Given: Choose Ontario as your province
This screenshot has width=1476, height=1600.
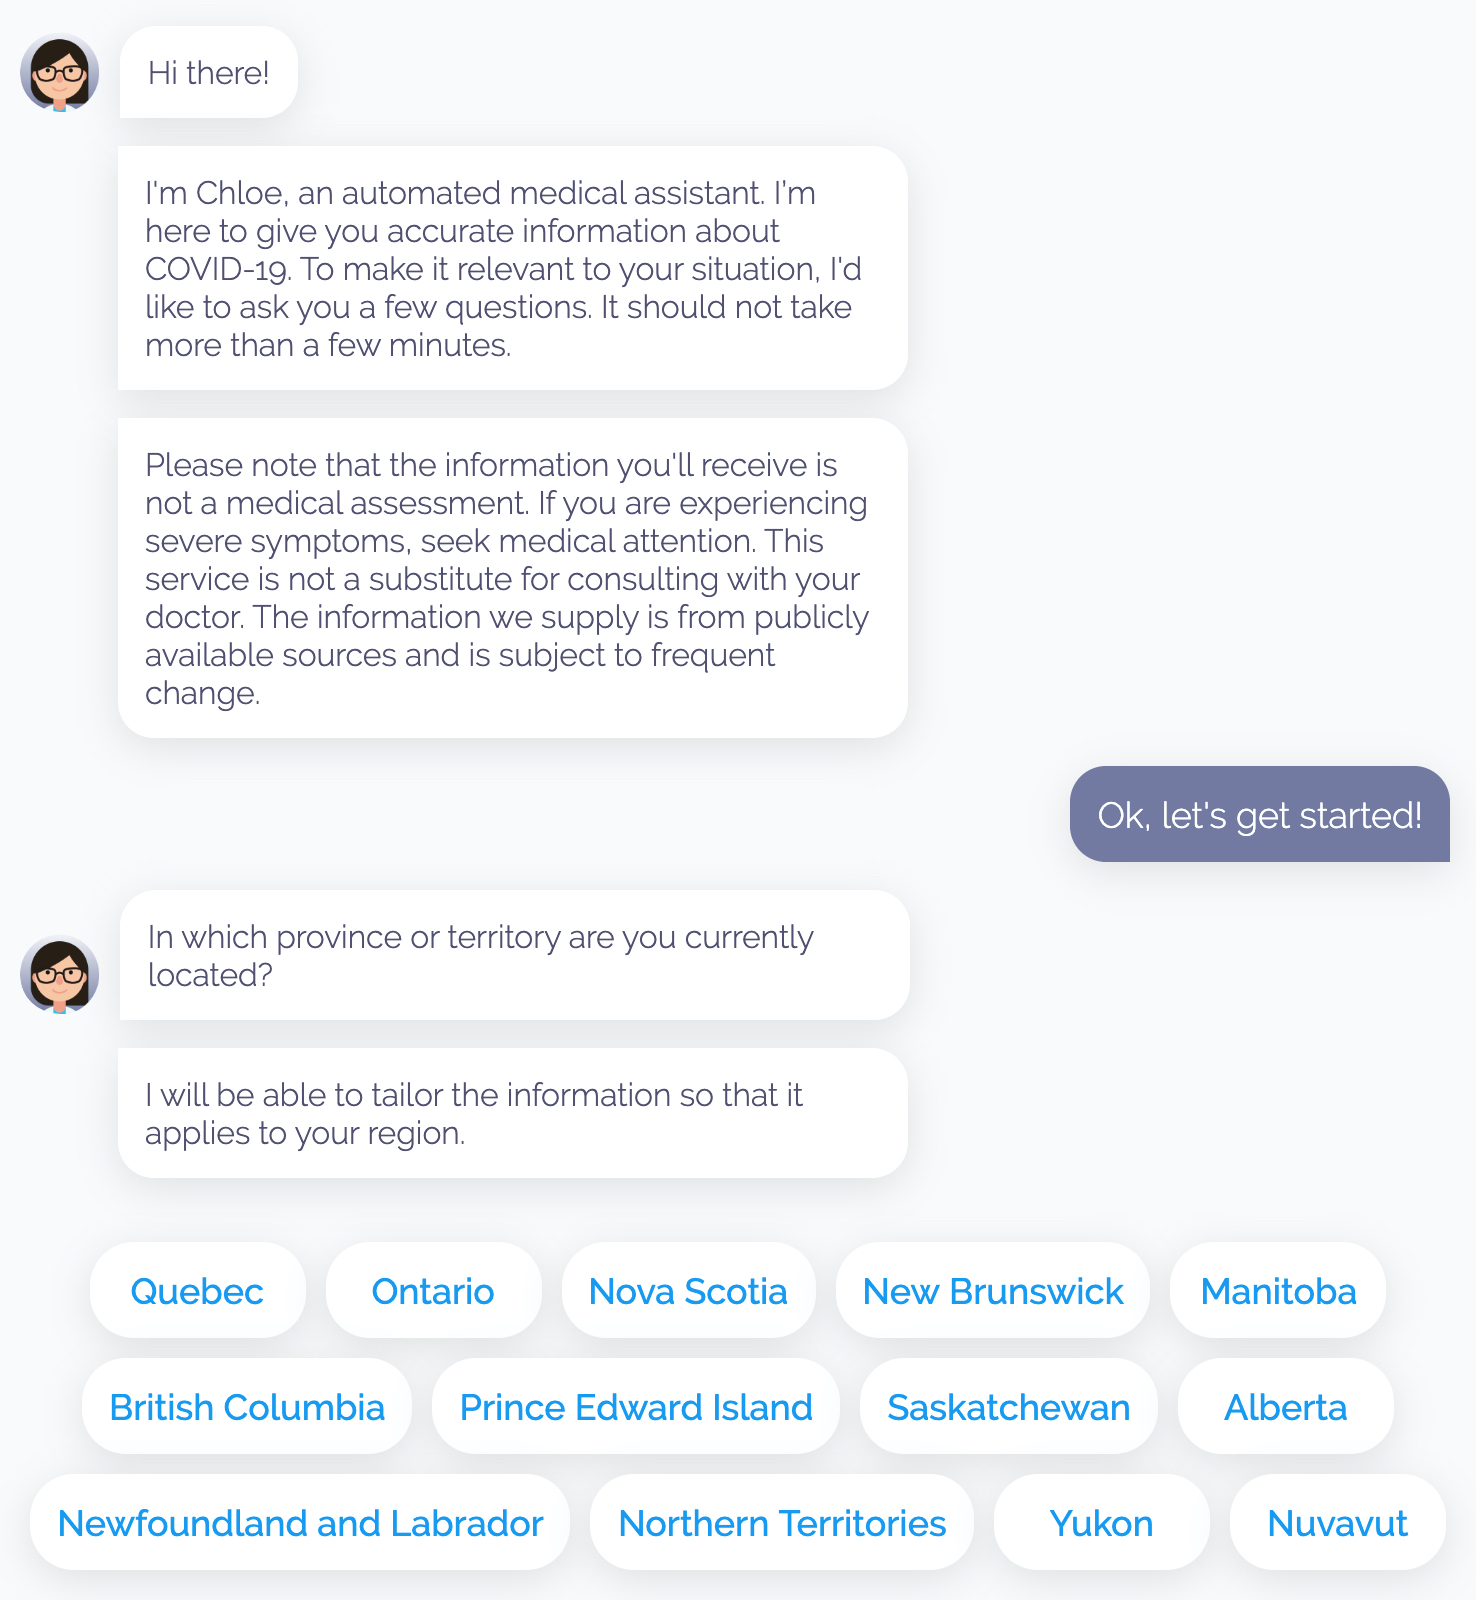Looking at the screenshot, I should (x=433, y=1290).
